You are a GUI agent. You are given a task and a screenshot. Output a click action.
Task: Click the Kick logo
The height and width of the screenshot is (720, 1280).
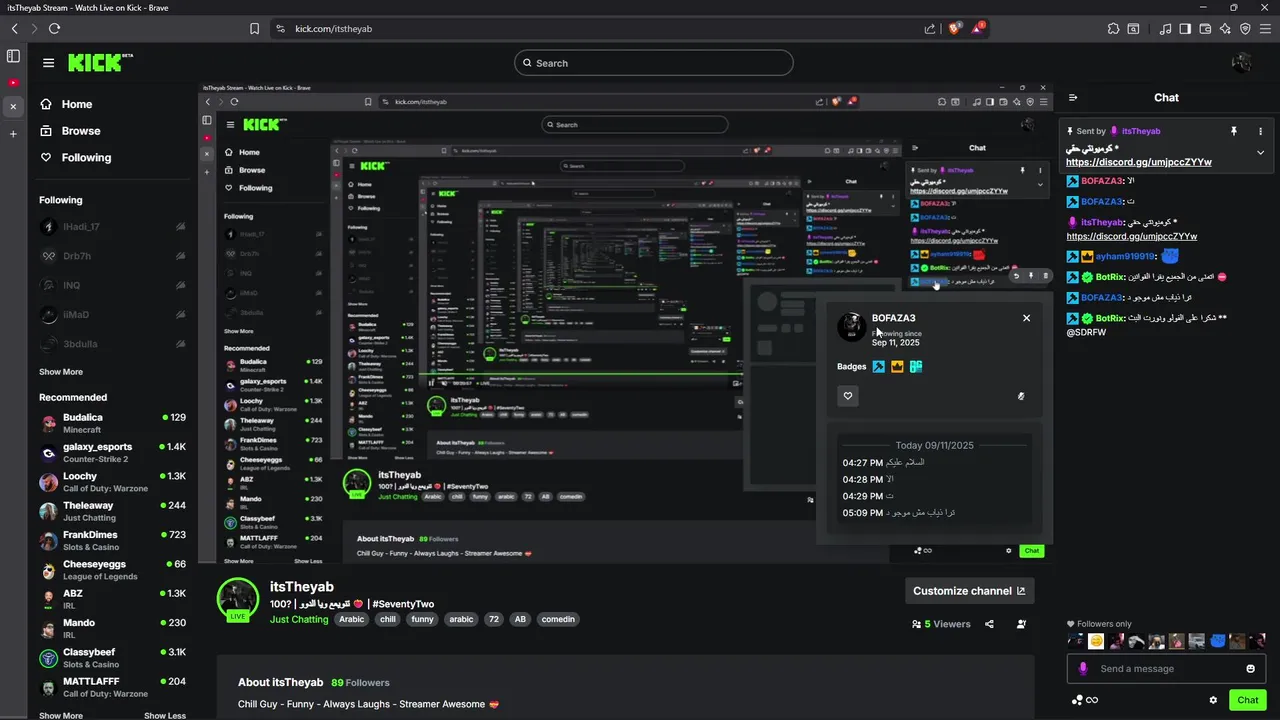[100, 63]
